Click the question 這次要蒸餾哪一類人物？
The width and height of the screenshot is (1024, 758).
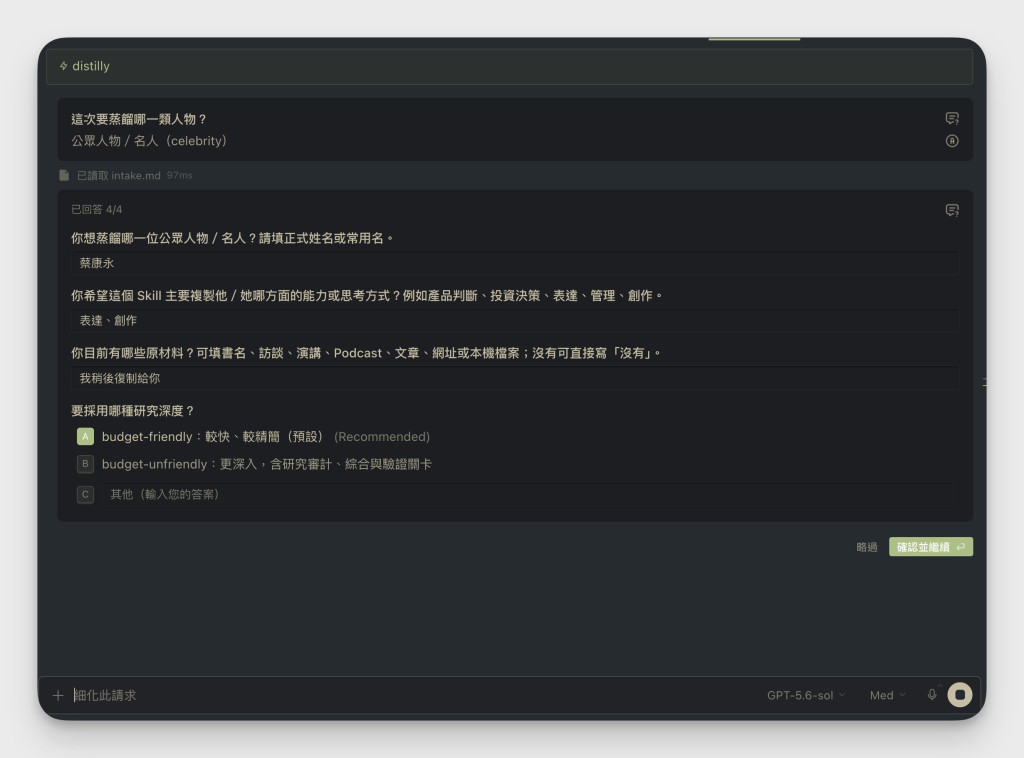click(x=139, y=119)
